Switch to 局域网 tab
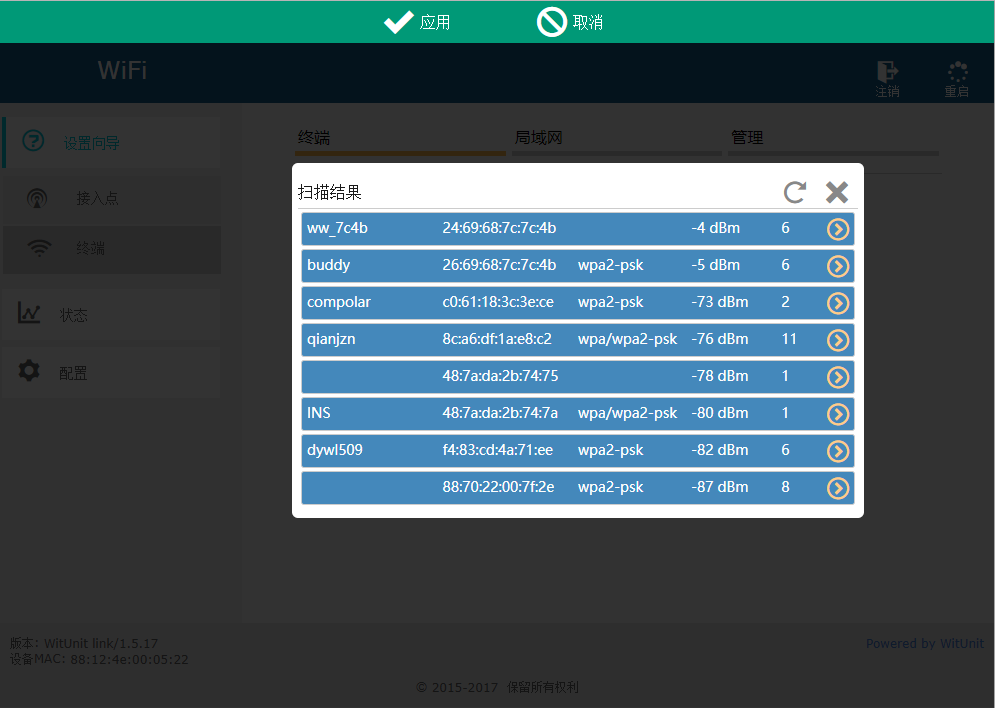995x708 pixels. click(617, 140)
